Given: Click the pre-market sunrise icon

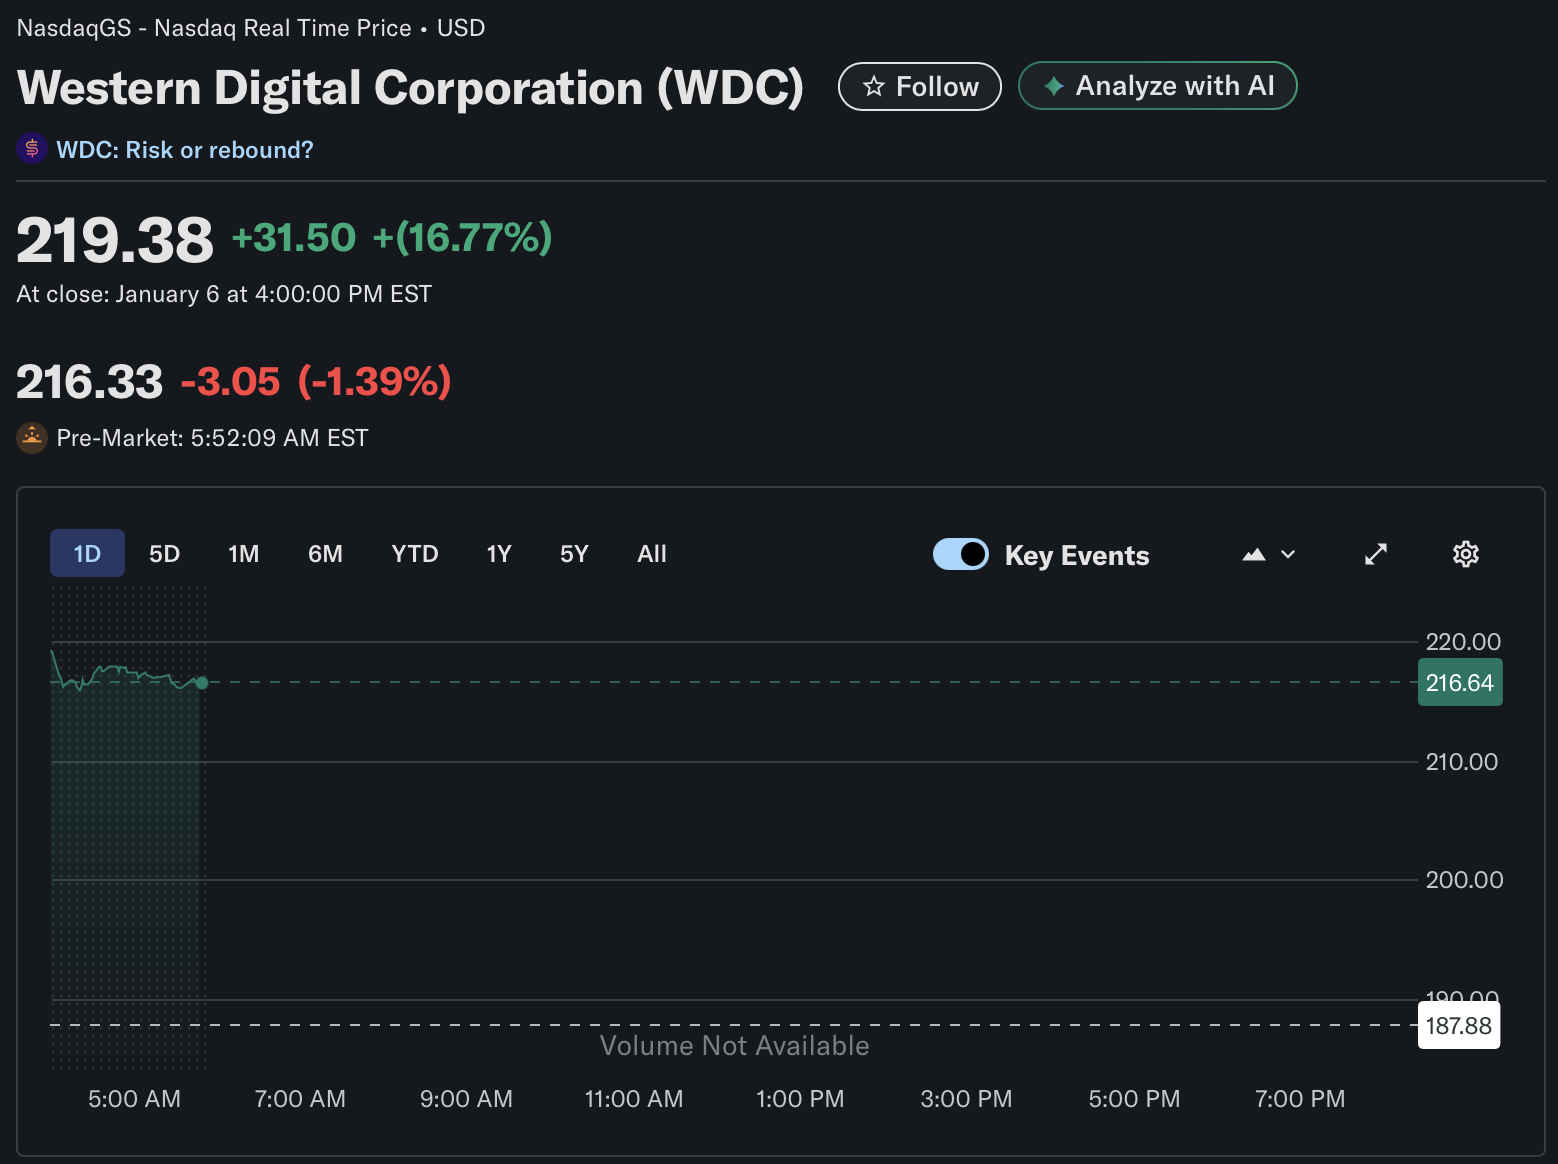Looking at the screenshot, I should 32,437.
